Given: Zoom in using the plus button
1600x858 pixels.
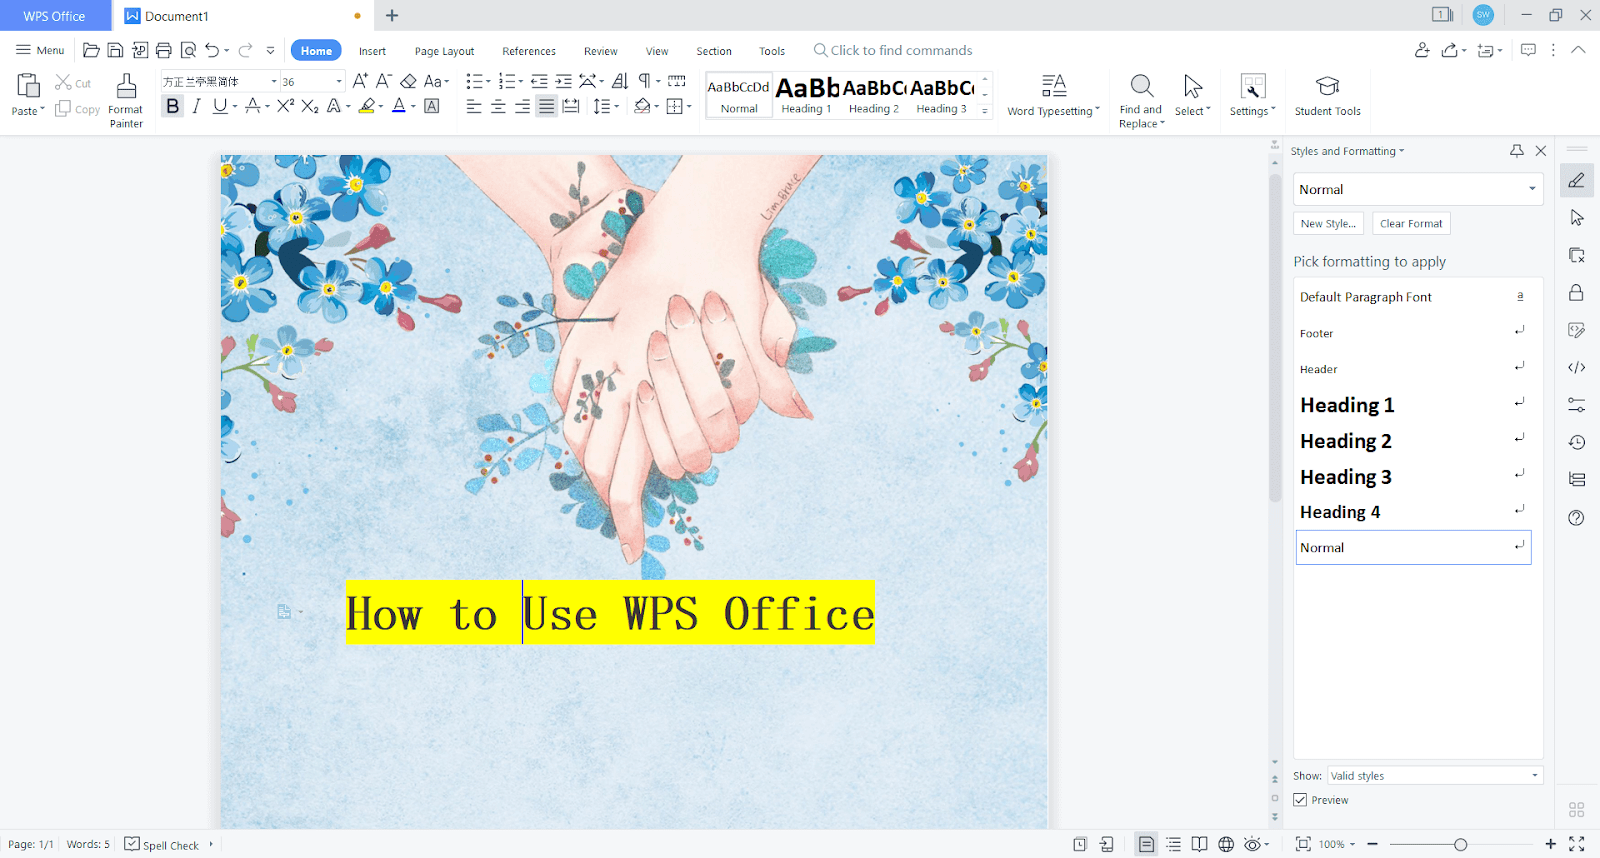Looking at the screenshot, I should (1551, 844).
